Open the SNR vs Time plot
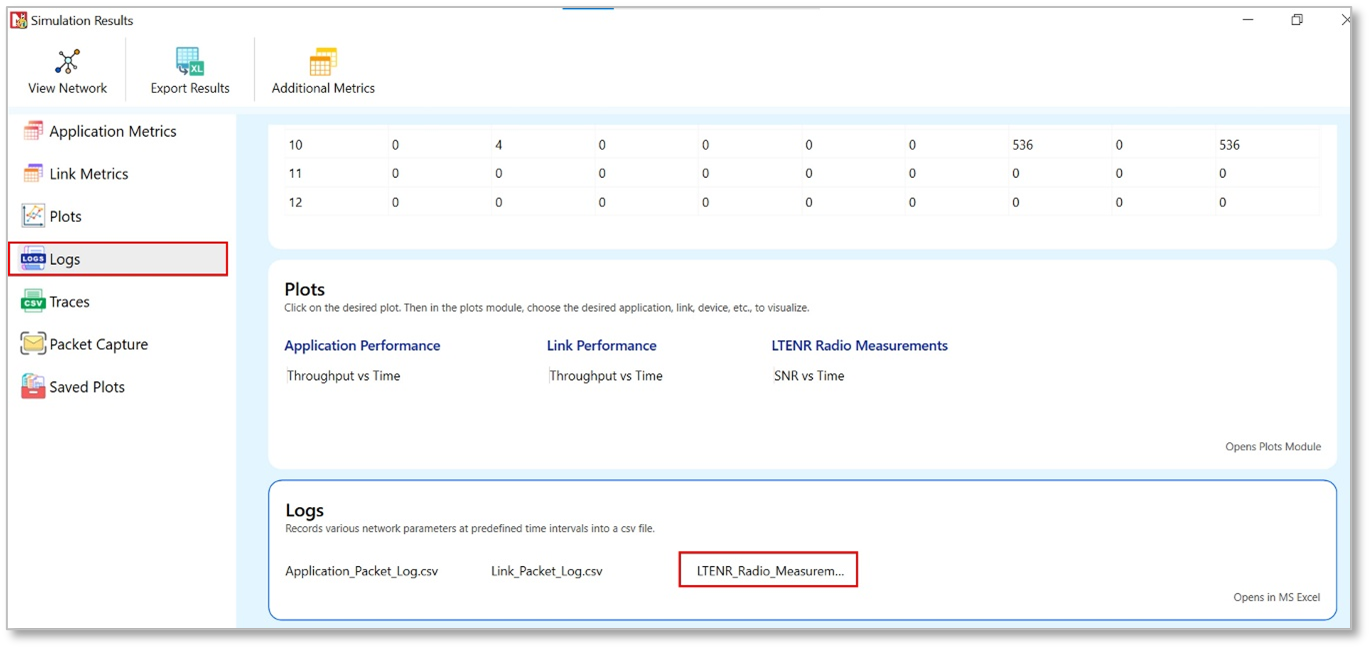Viewport: 1371px width, 649px height. pyautogui.click(x=808, y=376)
